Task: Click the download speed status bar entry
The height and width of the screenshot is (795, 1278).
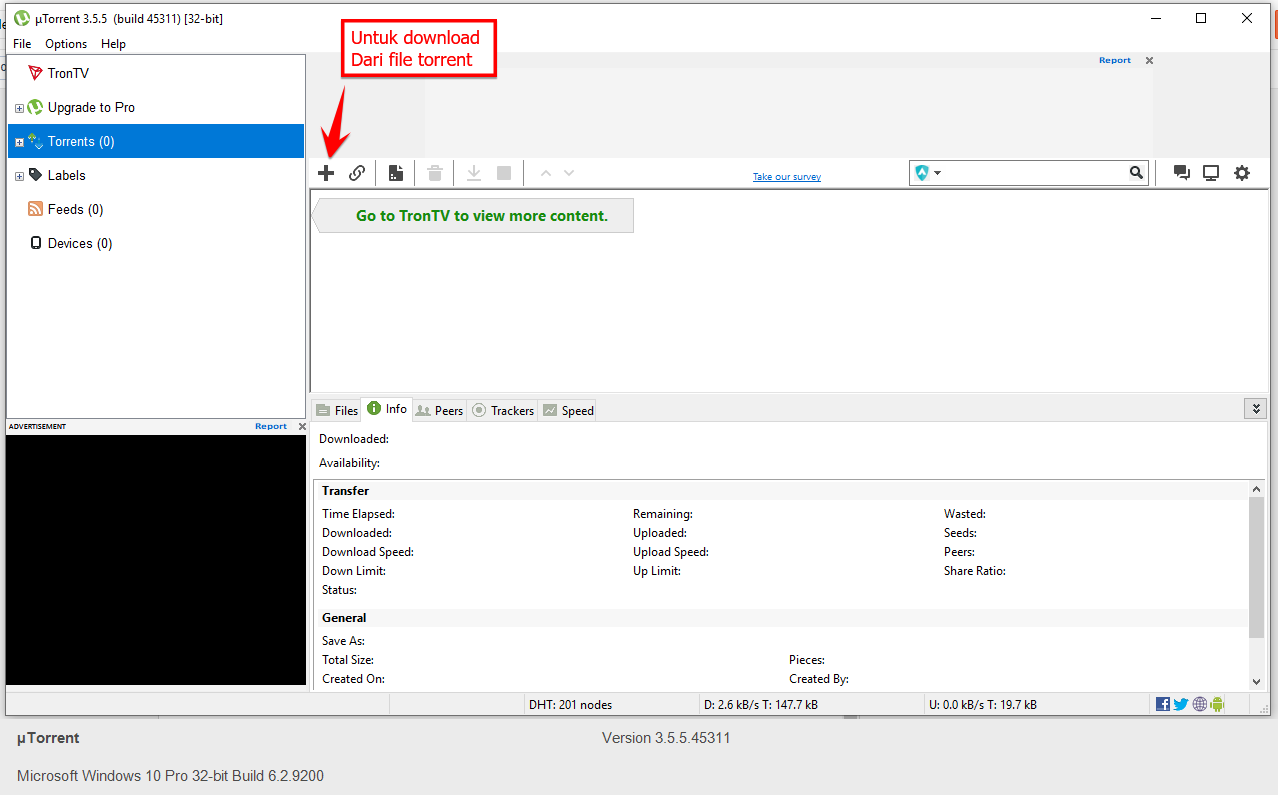Action: [761, 704]
